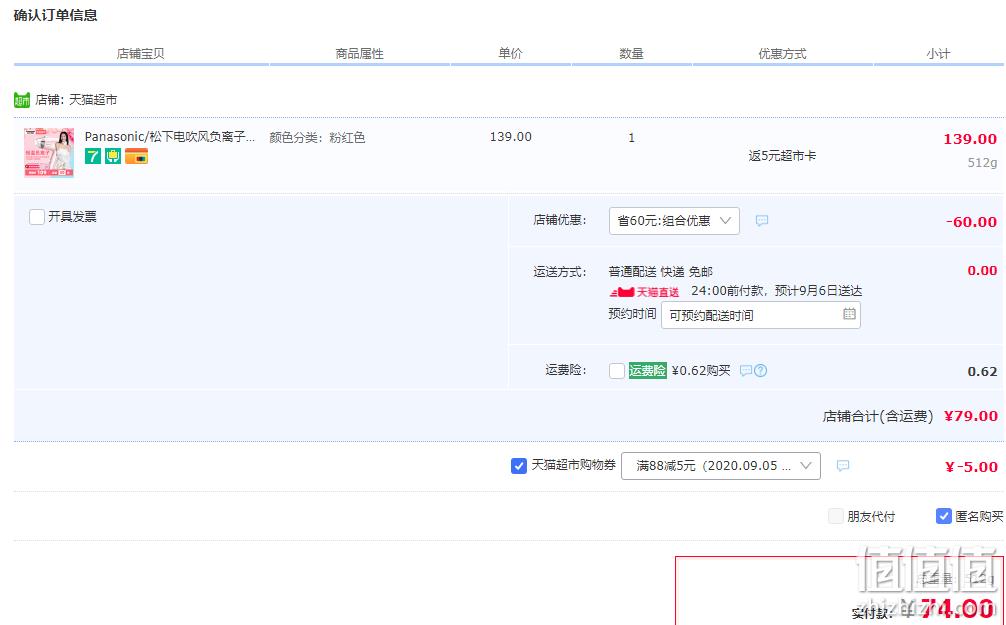
Task: Click the 商品属性 column header
Action: [x=359, y=54]
